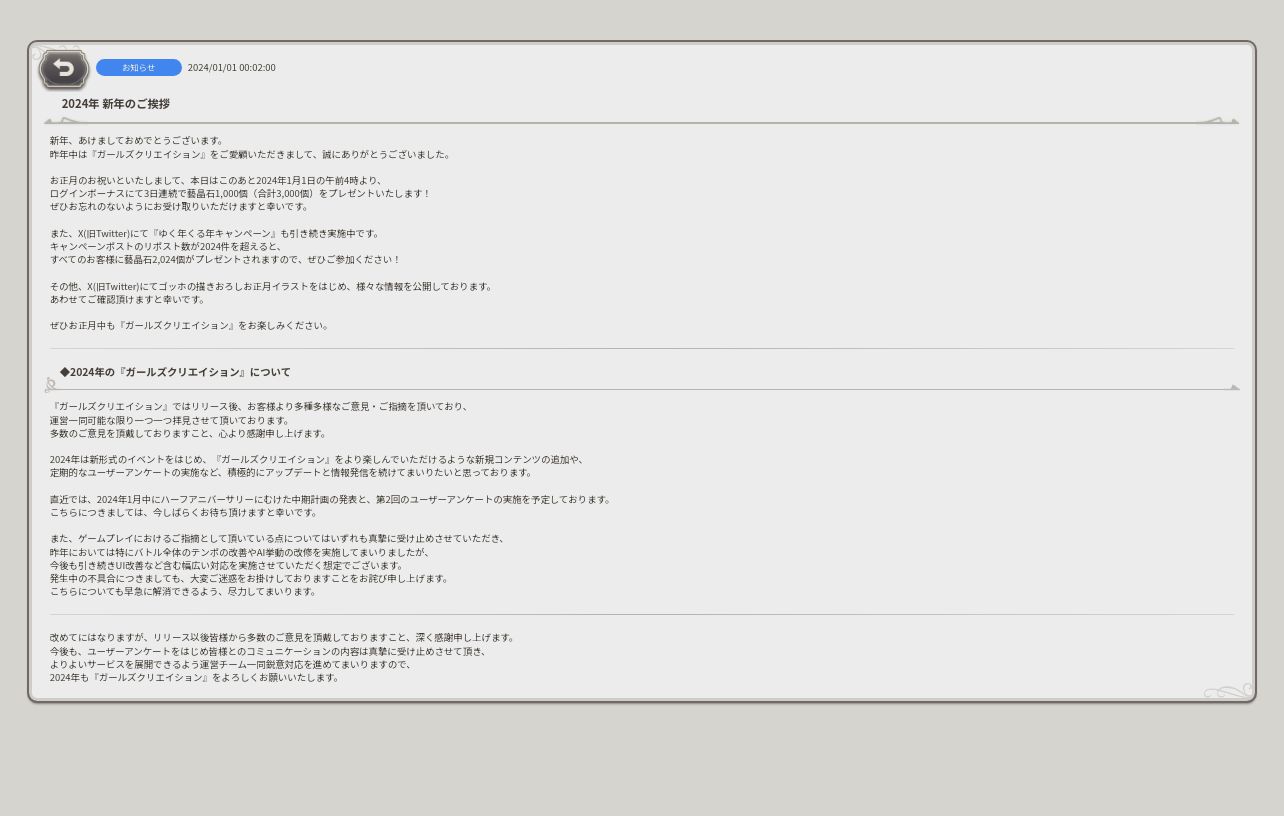Viewport: 1284px width, 816px height.
Task: Click the line starting 多数のご意見を頂戴しておりますこと
Action: pyautogui.click(x=189, y=434)
